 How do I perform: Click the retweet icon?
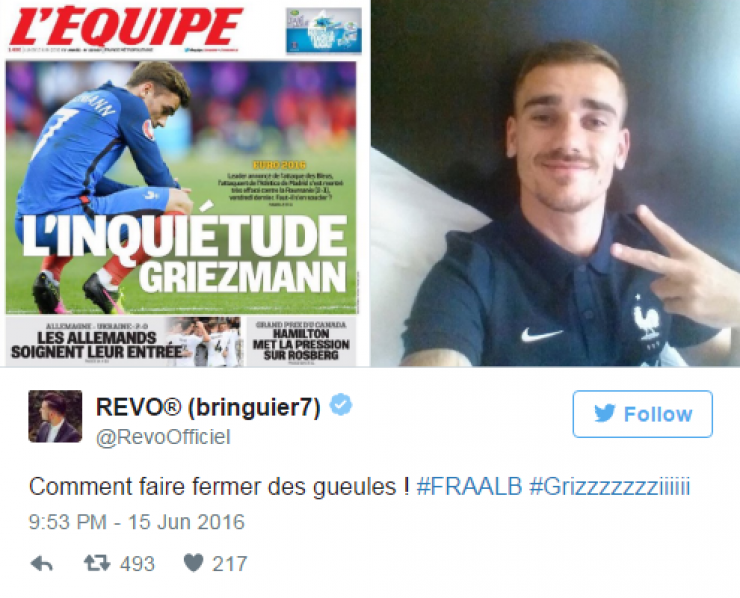click(97, 563)
